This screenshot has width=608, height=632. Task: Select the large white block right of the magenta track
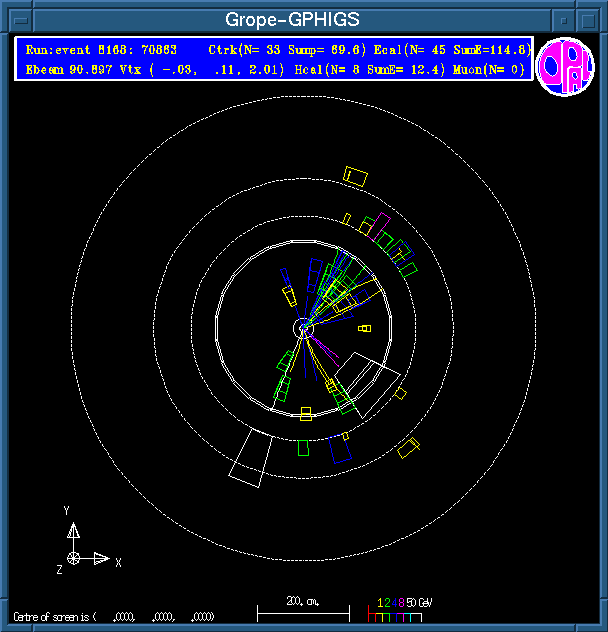tap(368, 376)
